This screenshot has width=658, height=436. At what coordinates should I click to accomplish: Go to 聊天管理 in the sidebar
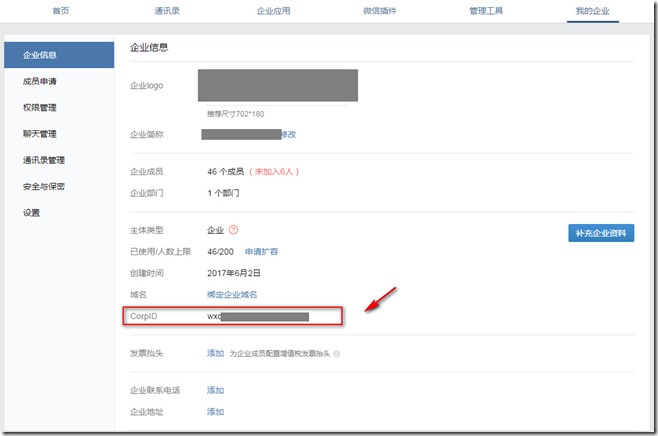tap(39, 134)
